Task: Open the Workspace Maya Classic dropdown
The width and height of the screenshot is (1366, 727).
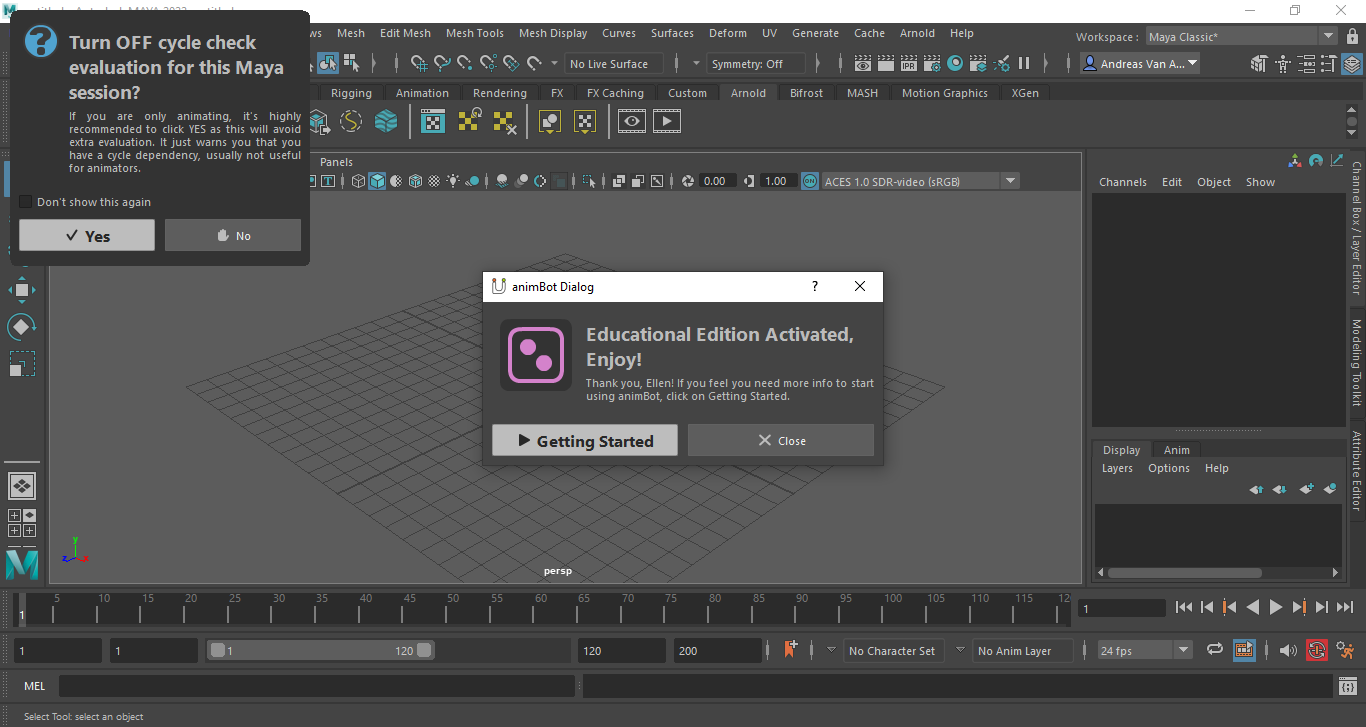Action: [1241, 37]
